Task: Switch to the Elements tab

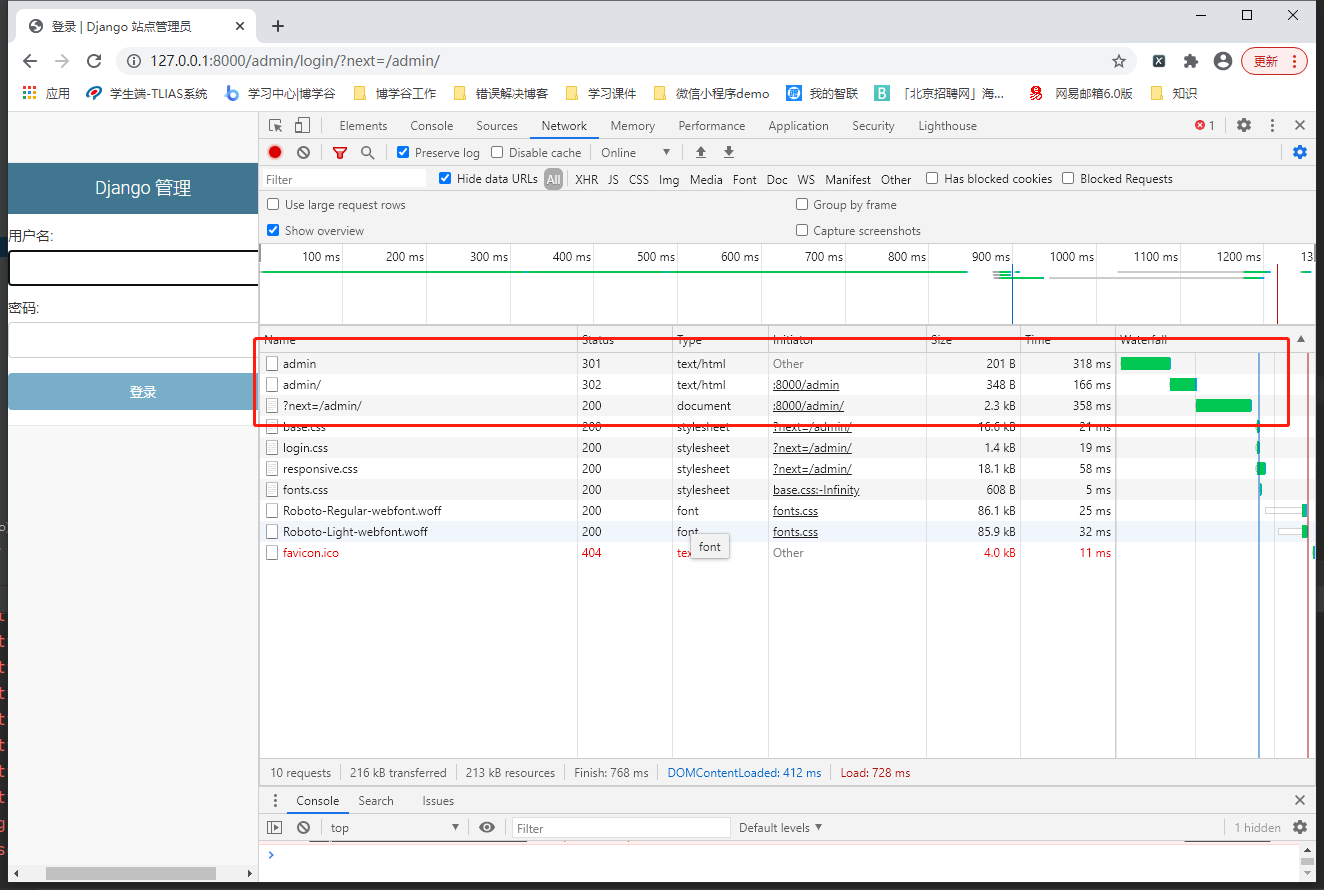Action: click(x=363, y=125)
